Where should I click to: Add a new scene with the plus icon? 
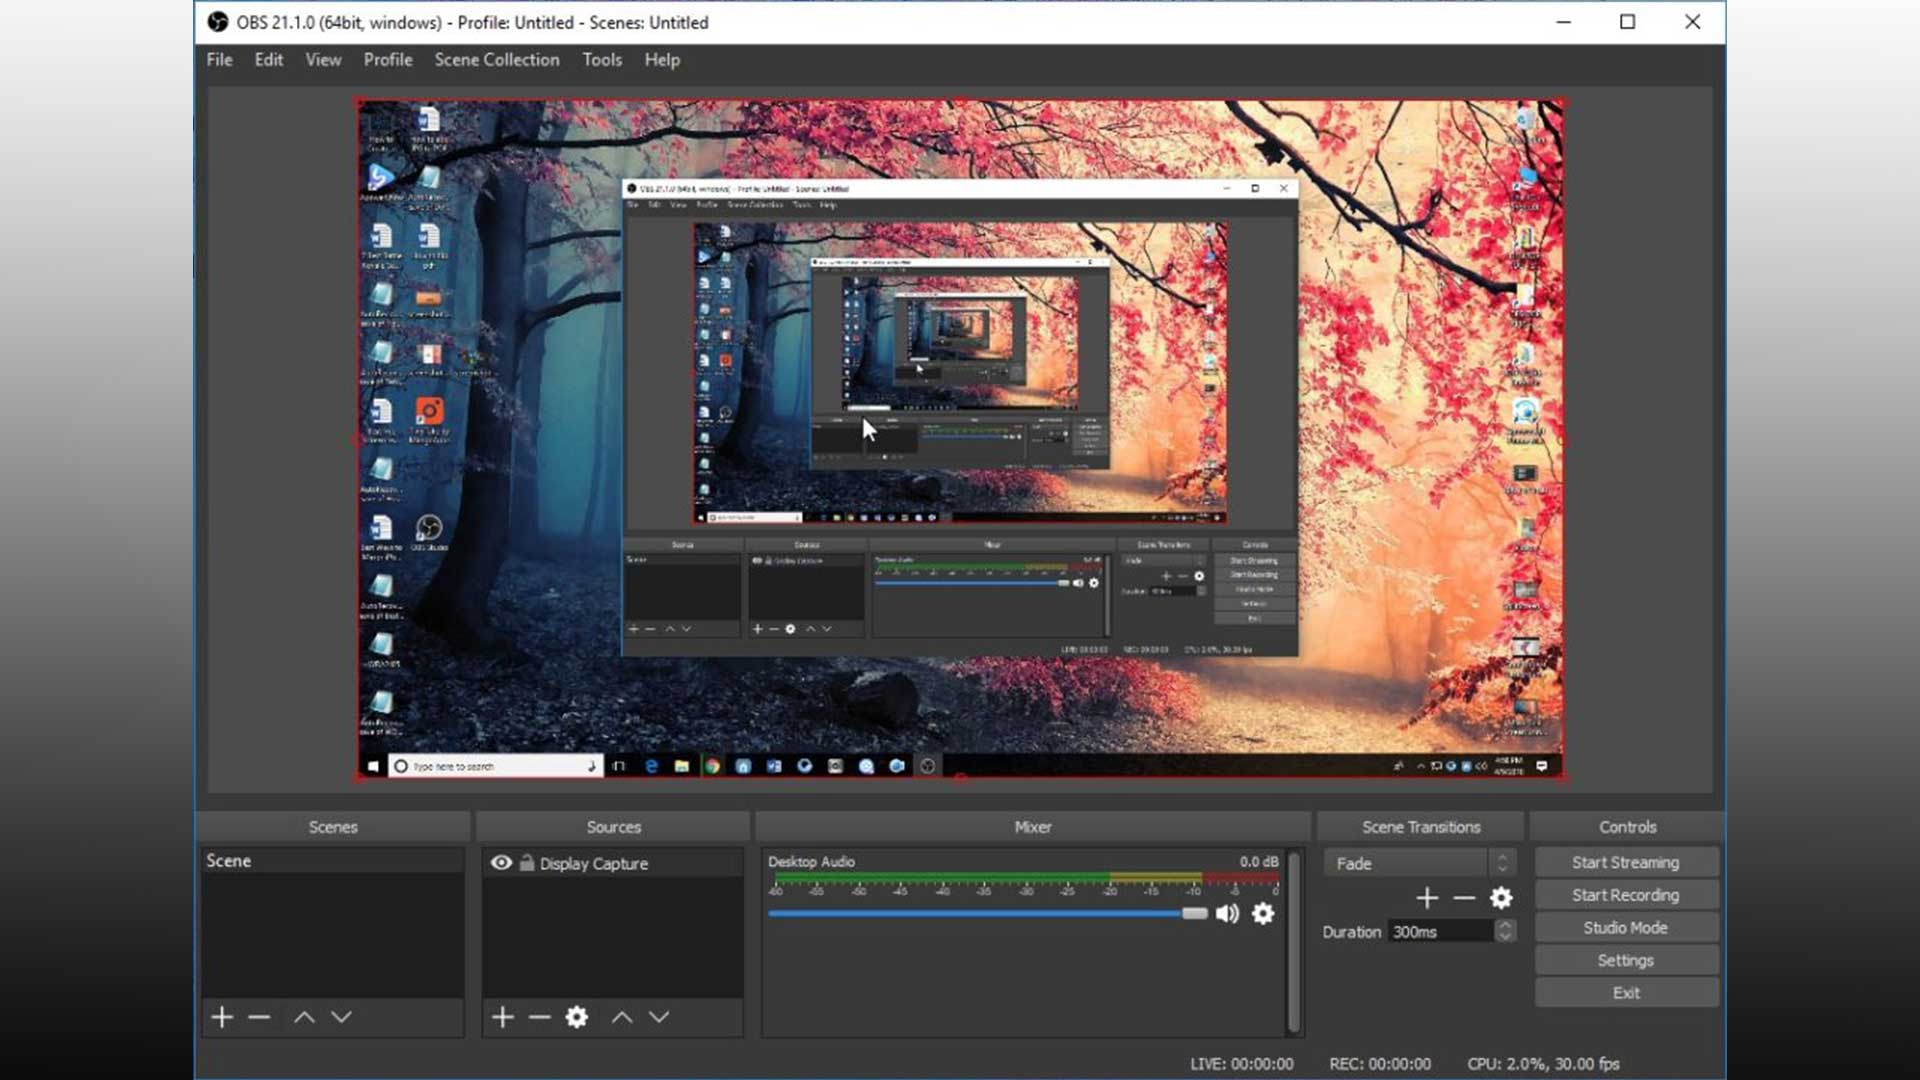pyautogui.click(x=222, y=1017)
